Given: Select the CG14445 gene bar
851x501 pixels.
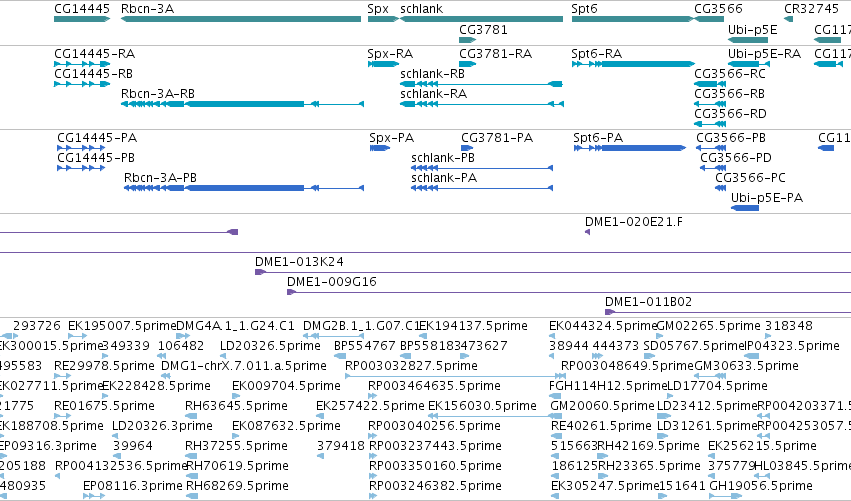Looking at the screenshot, I should point(82,19).
